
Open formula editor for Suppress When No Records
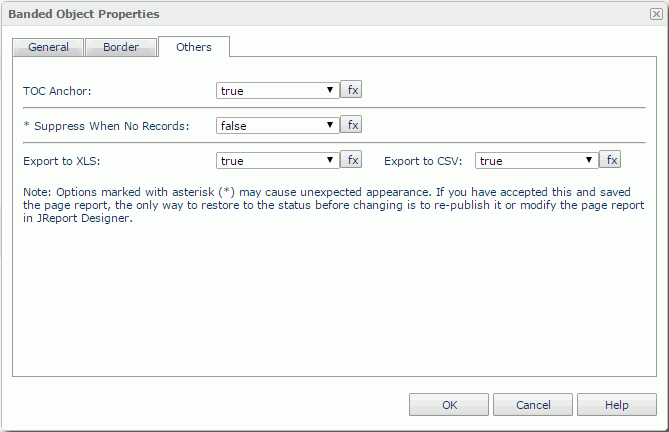coord(351,125)
